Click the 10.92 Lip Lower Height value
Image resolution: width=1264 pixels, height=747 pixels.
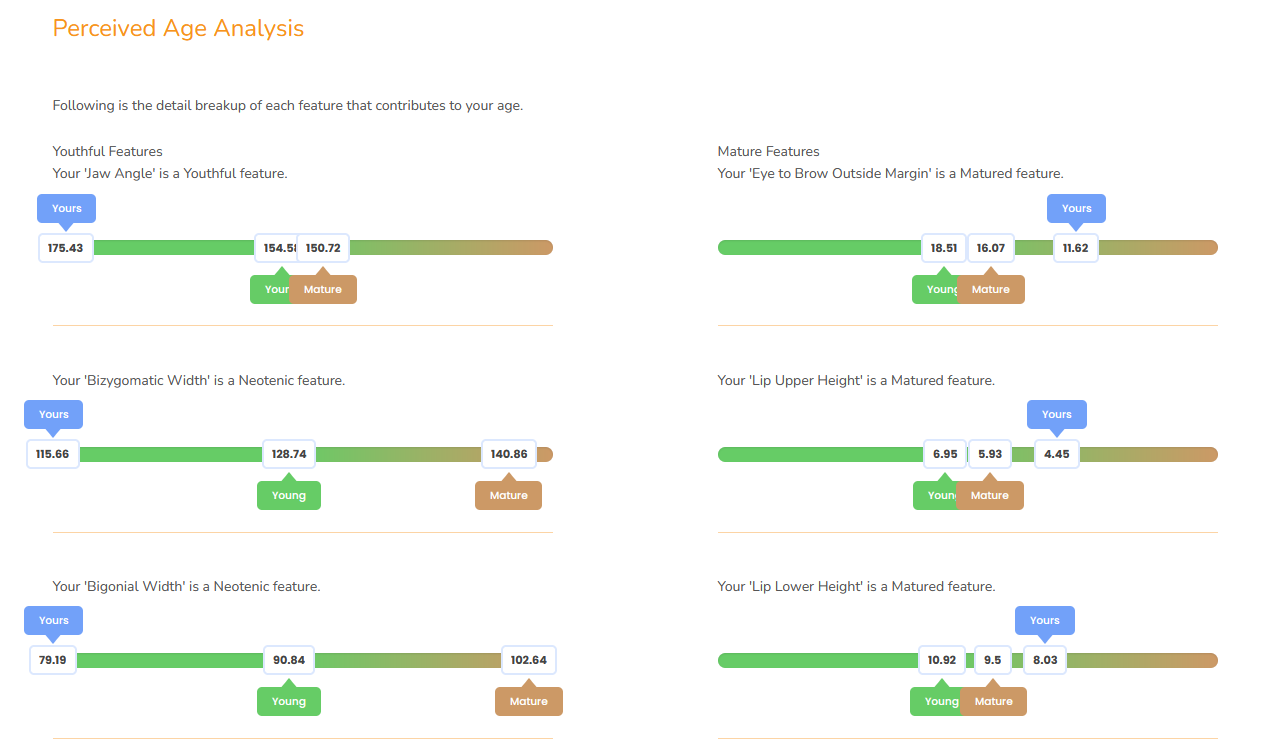coord(942,660)
